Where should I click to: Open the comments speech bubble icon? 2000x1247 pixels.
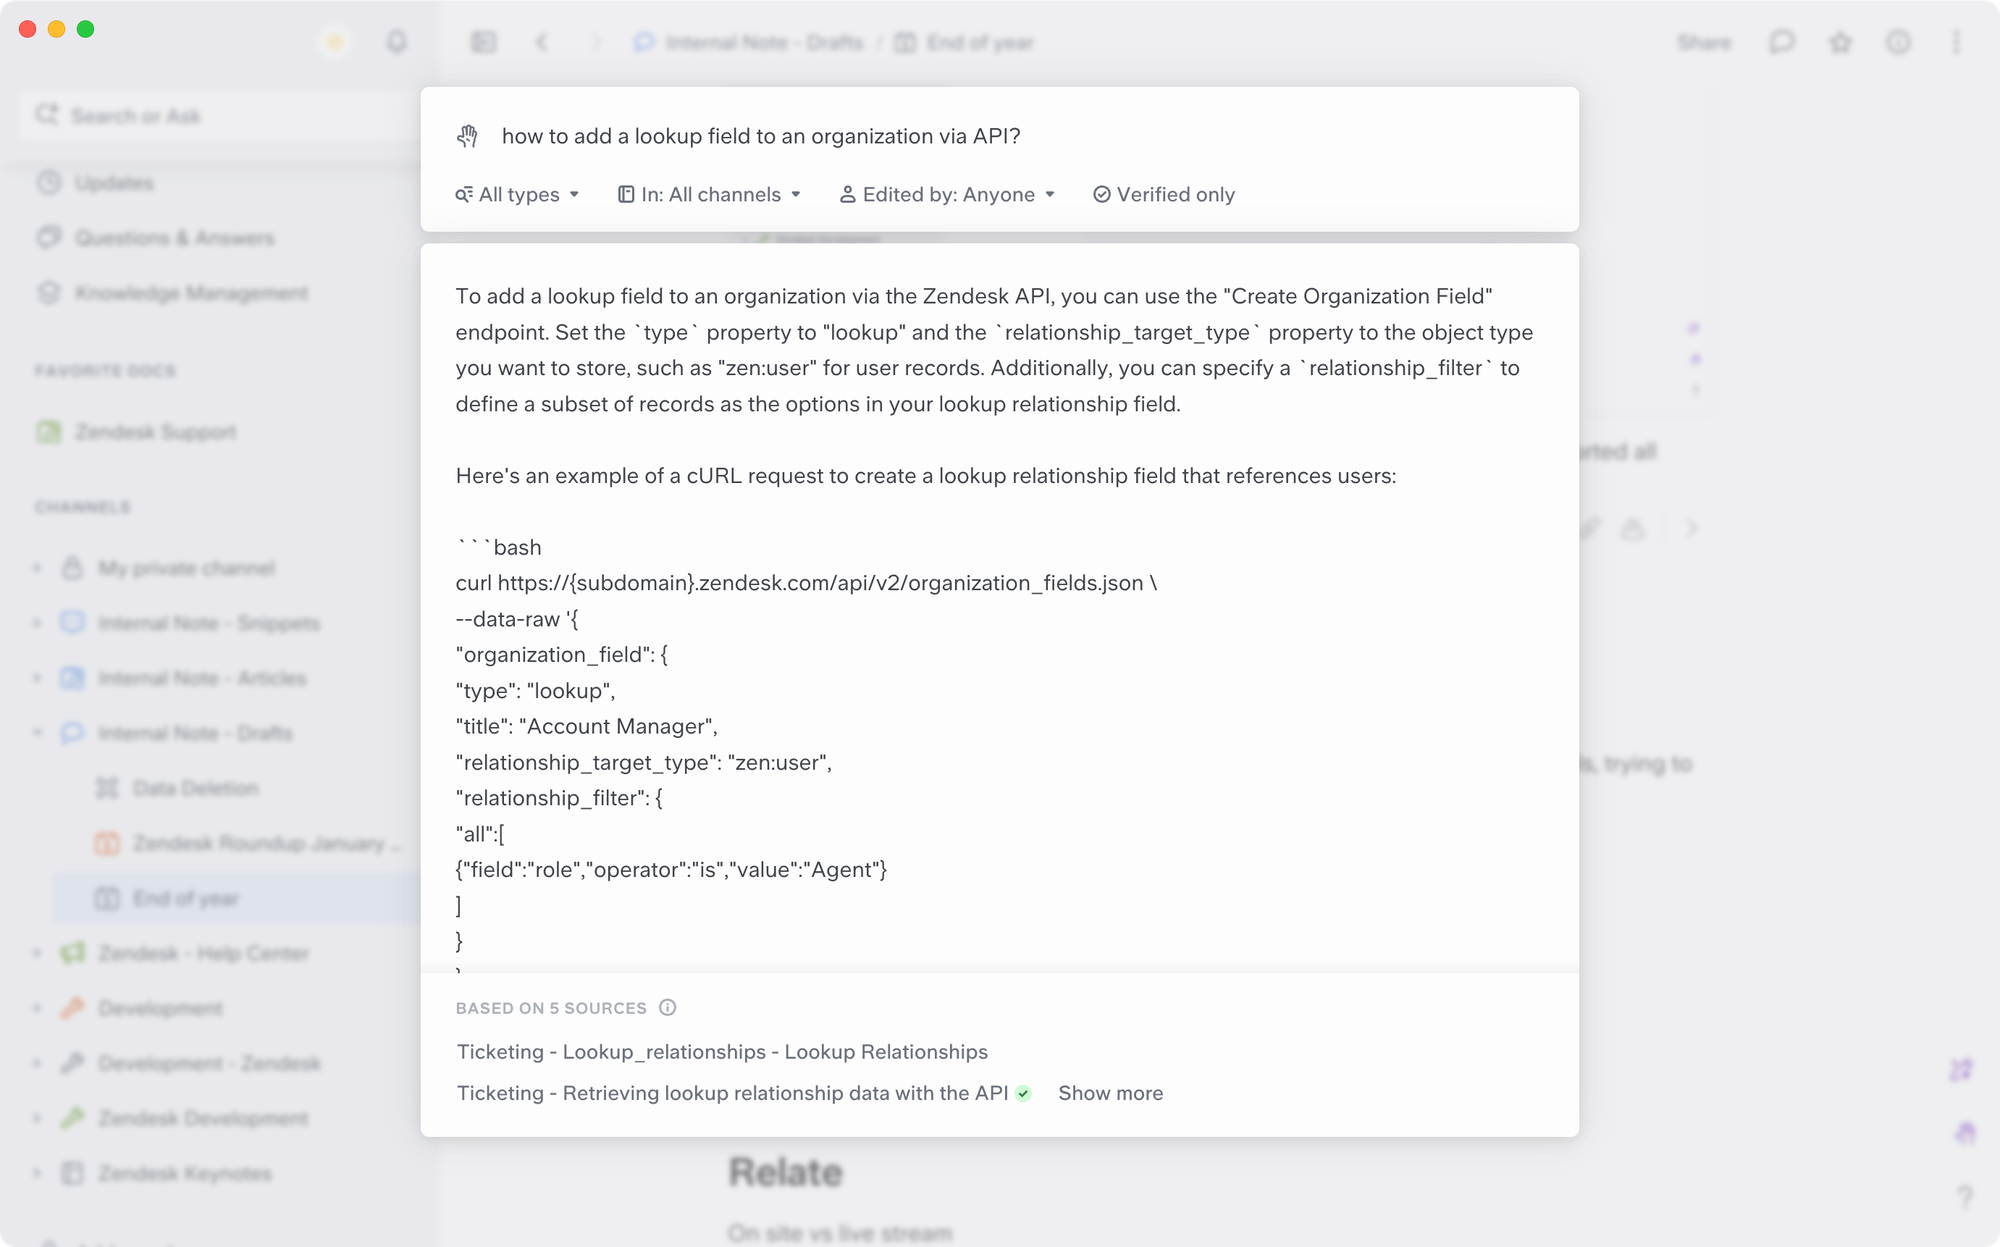tap(1782, 42)
